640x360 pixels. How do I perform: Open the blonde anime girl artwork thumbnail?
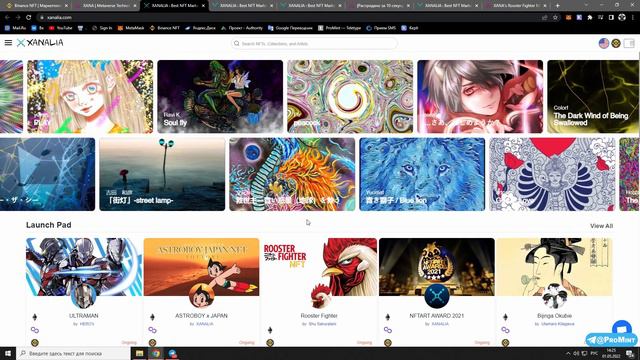pos(90,96)
